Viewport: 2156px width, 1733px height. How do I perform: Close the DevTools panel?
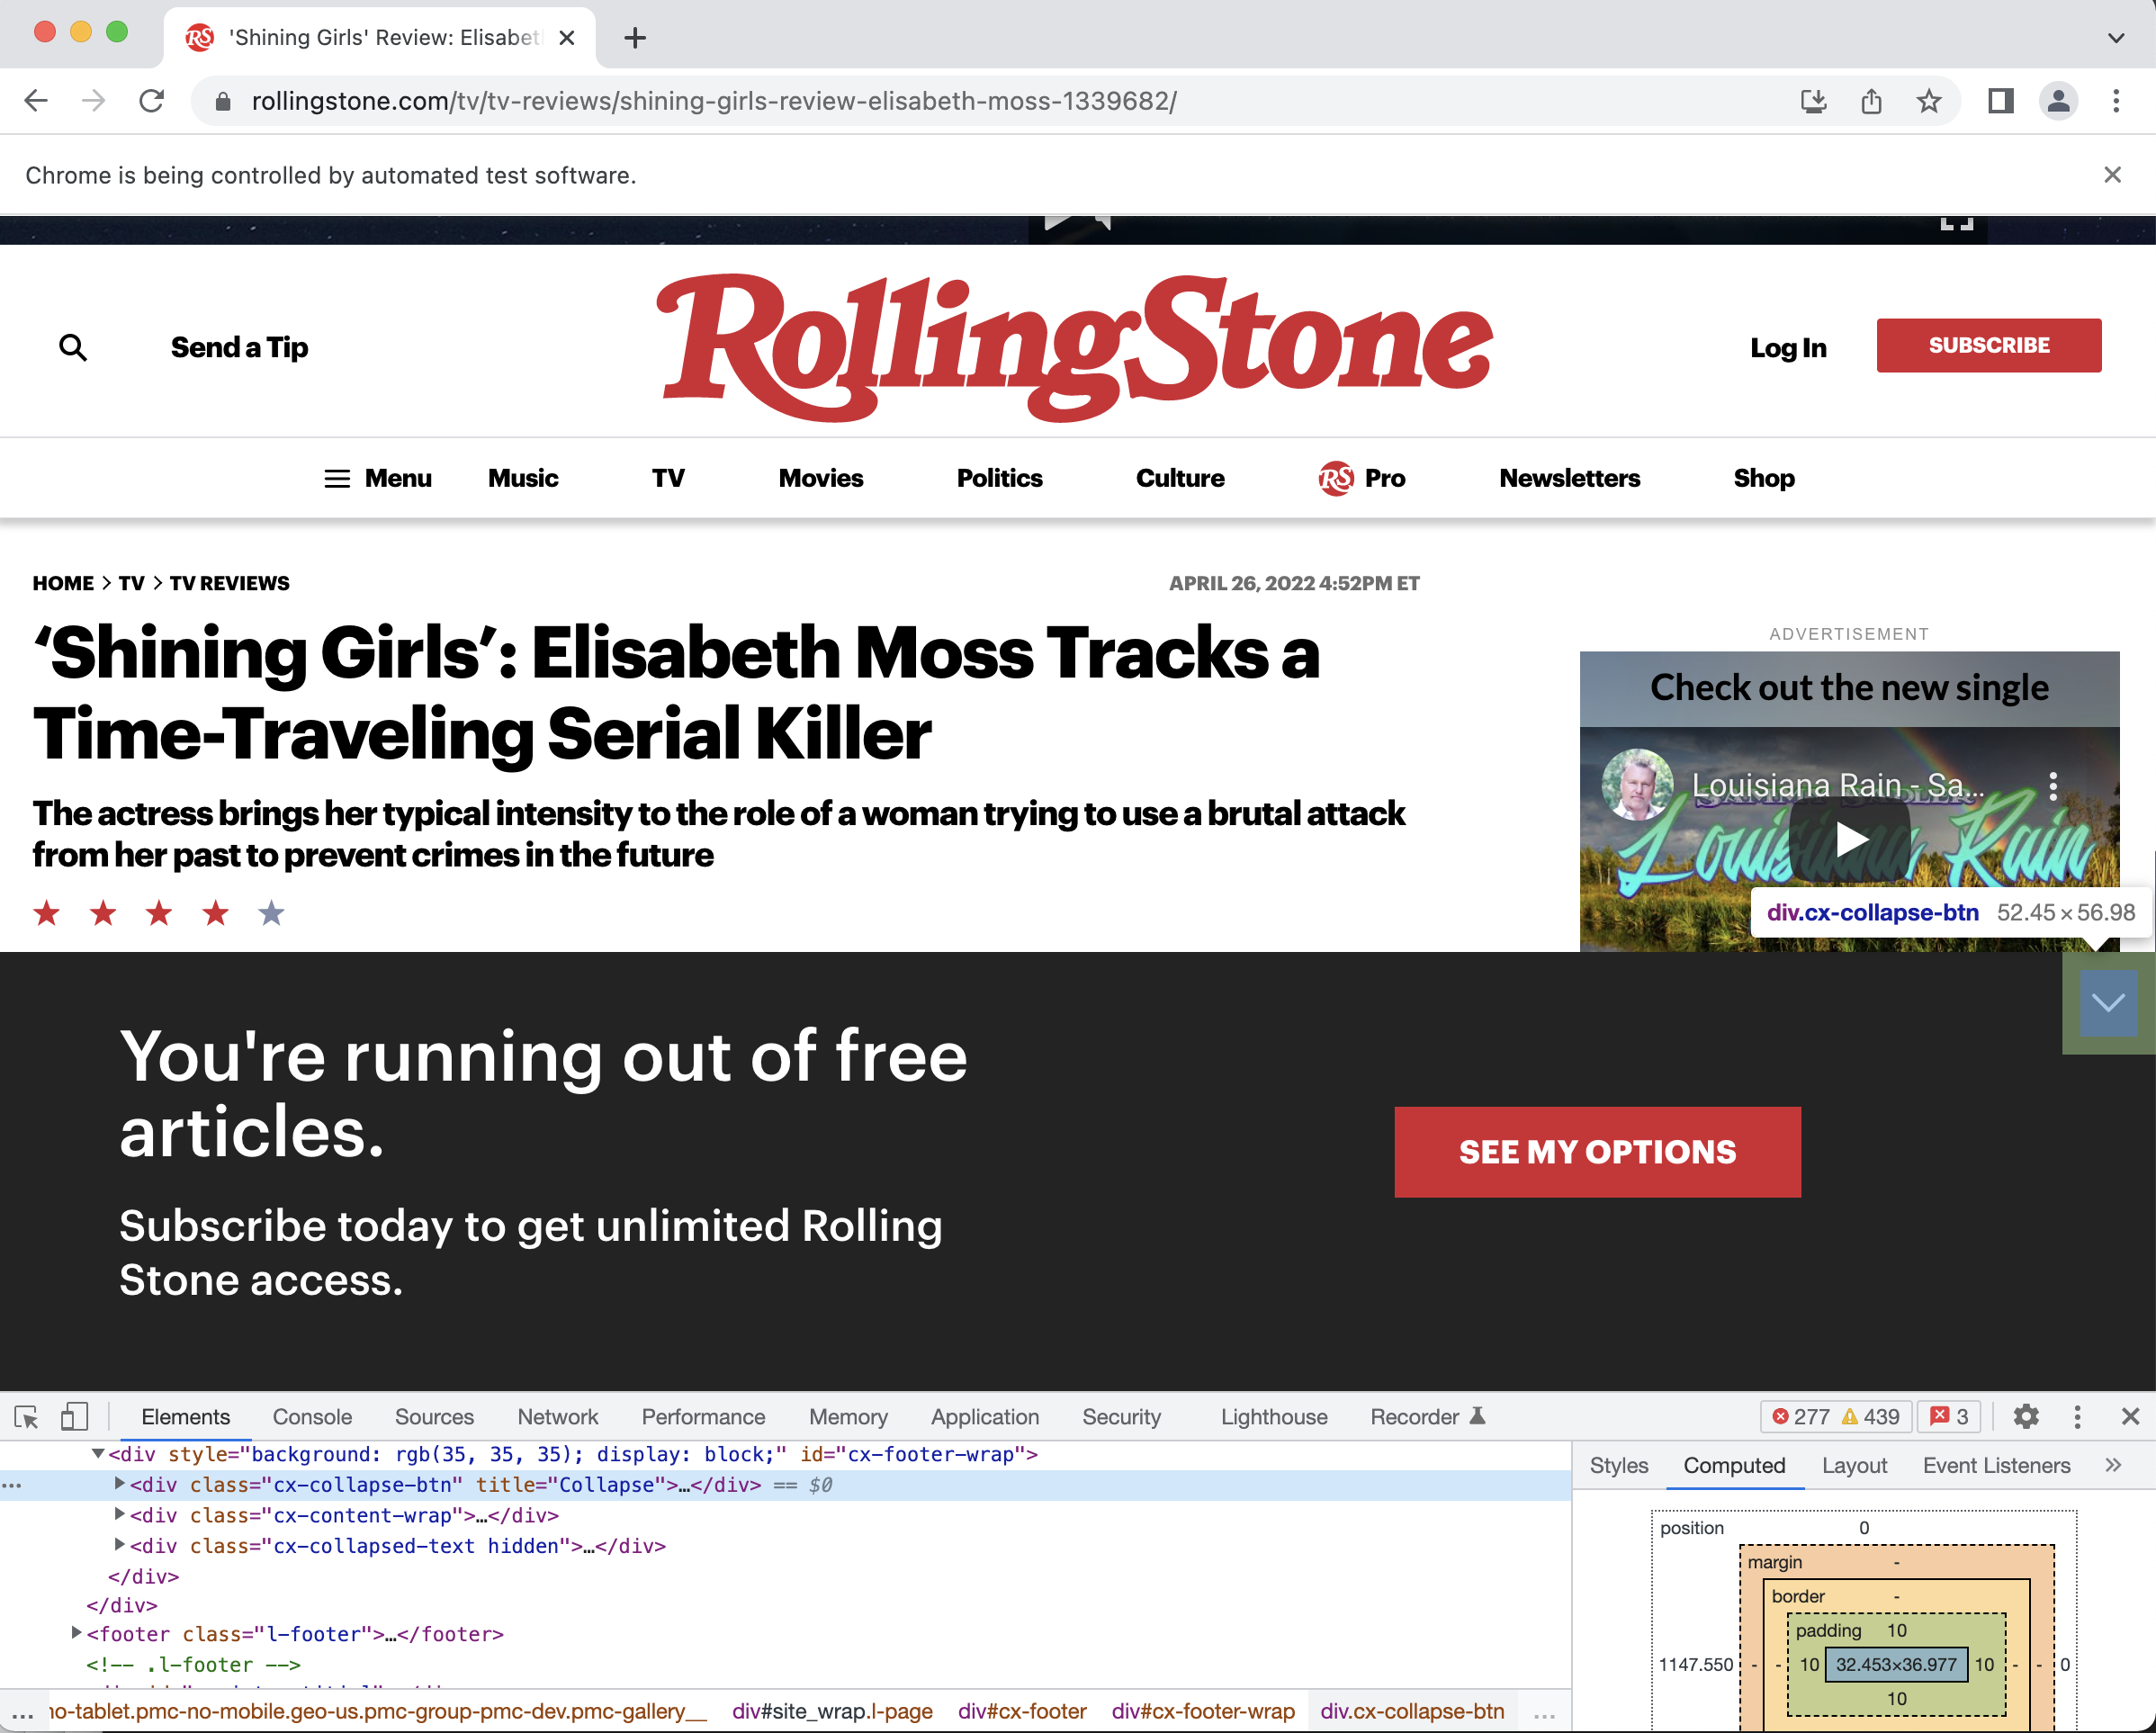2130,1416
